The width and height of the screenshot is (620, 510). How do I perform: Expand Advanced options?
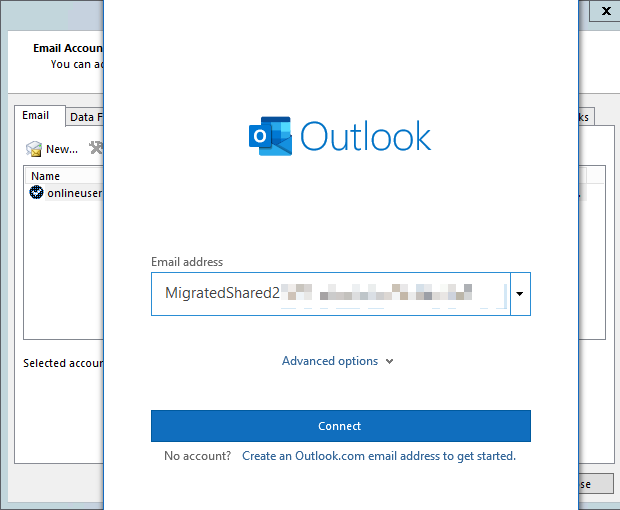(x=337, y=361)
